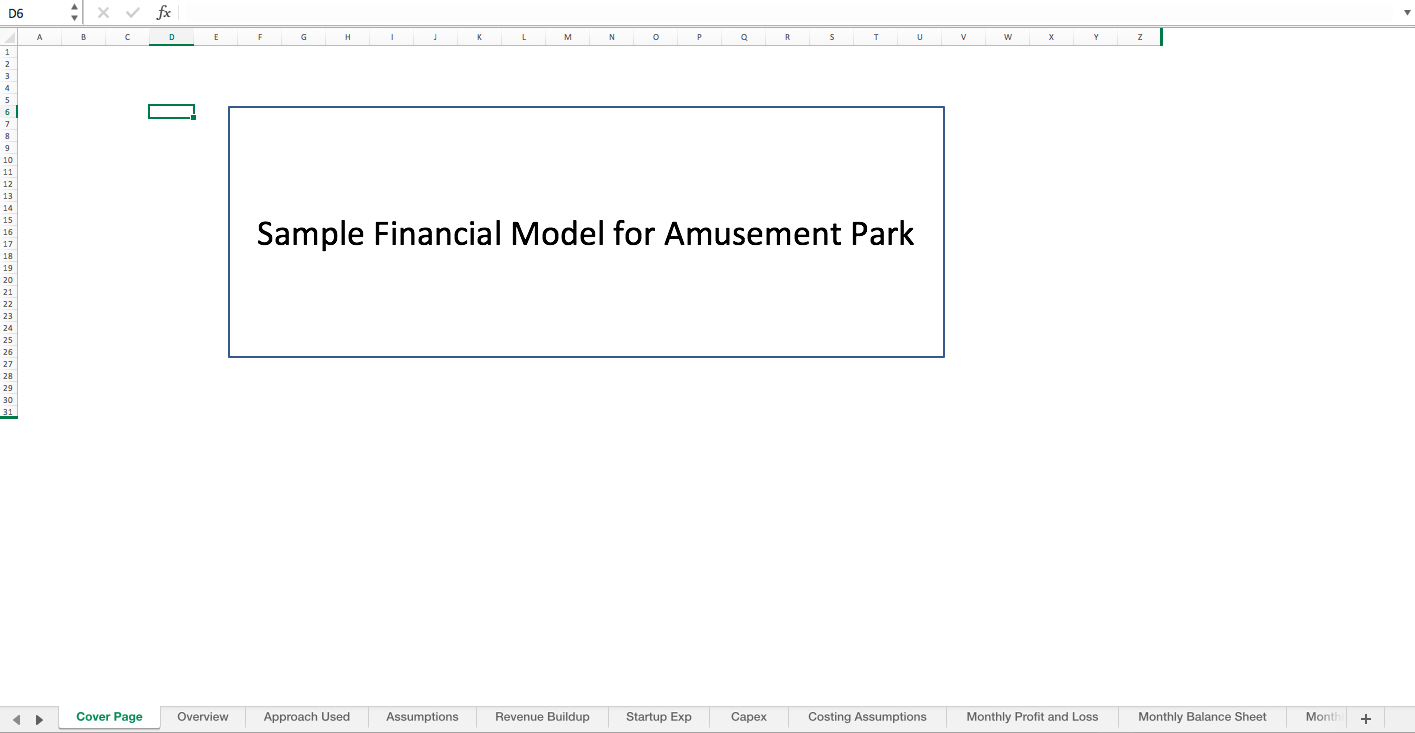This screenshot has height=733, width=1415.
Task: Select column M header
Action: click(568, 37)
